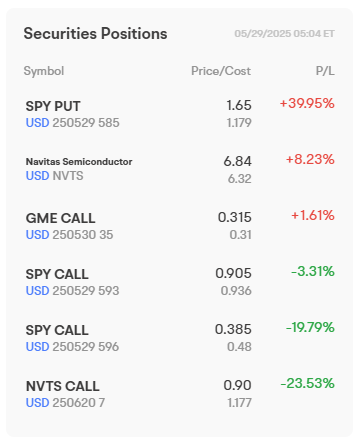Click the +39.95% P/L value
Image resolution: width=361 pixels, height=440 pixels.
point(307,103)
